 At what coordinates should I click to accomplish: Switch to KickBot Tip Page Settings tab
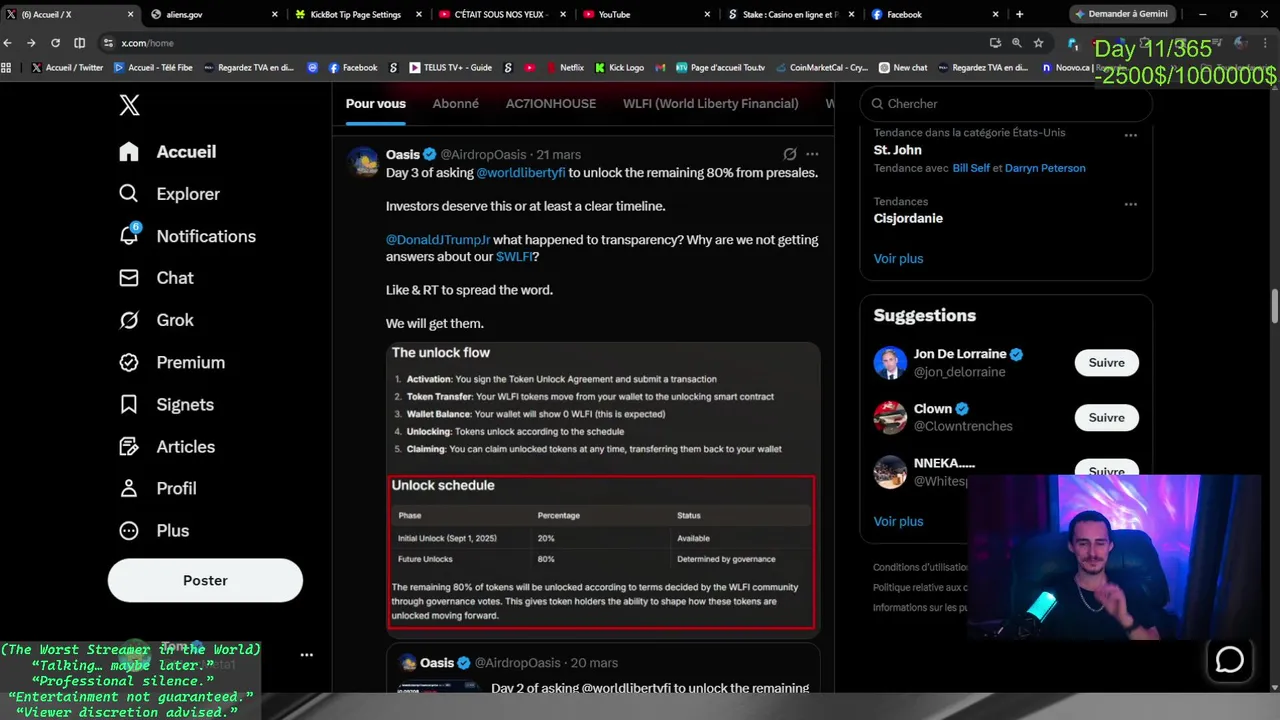tap(358, 14)
